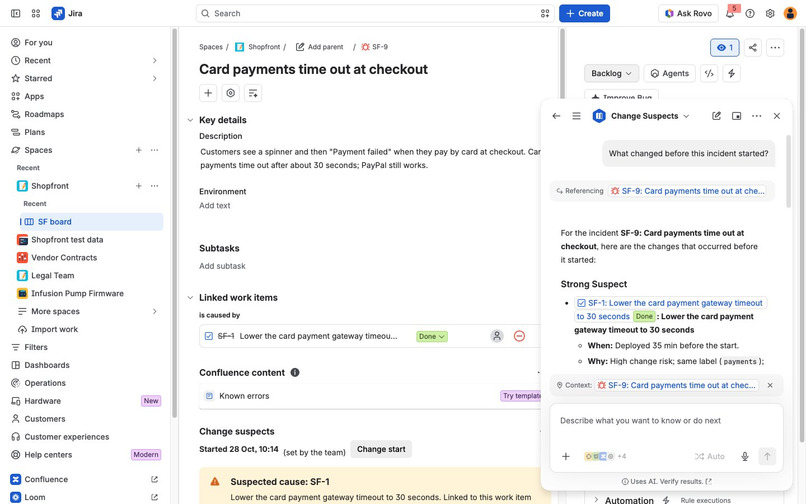The height and width of the screenshot is (504, 806).
Task: Open the help question mark icon
Action: [x=750, y=13]
